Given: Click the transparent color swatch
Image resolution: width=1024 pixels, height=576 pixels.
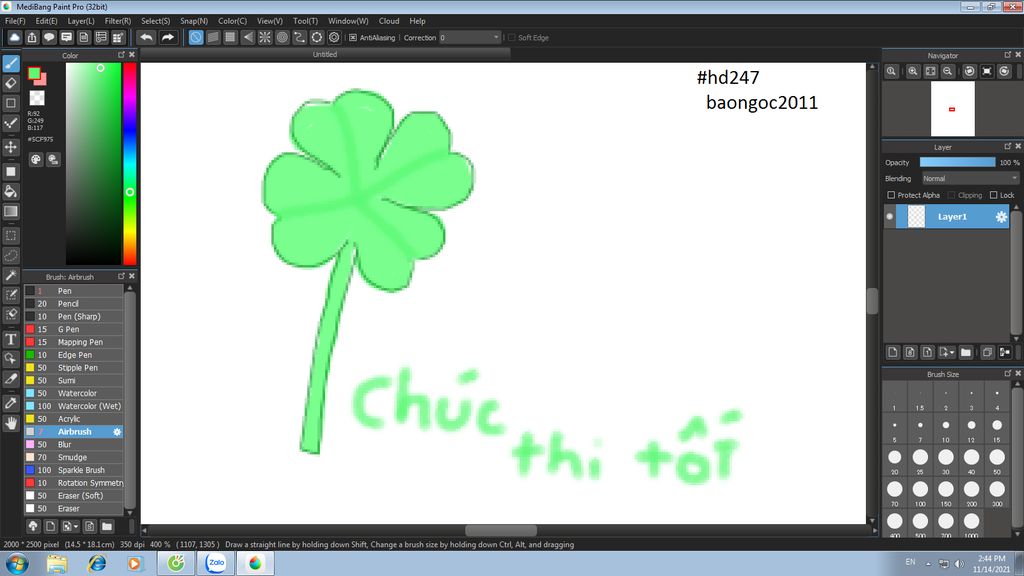Looking at the screenshot, I should click(37, 98).
